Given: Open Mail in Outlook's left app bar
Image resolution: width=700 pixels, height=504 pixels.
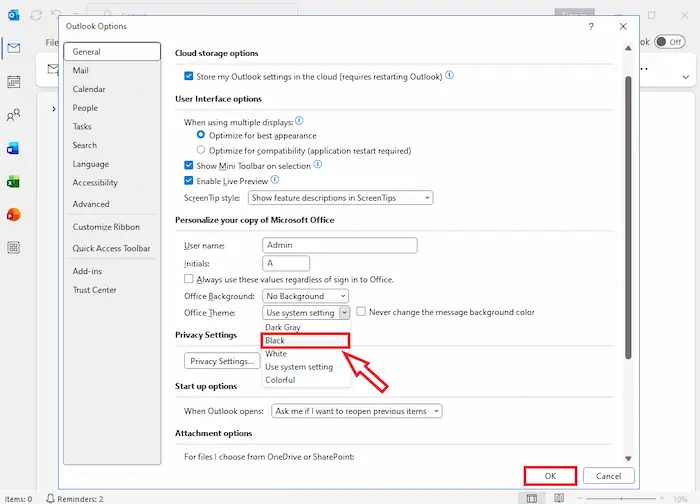Looking at the screenshot, I should 14,48.
